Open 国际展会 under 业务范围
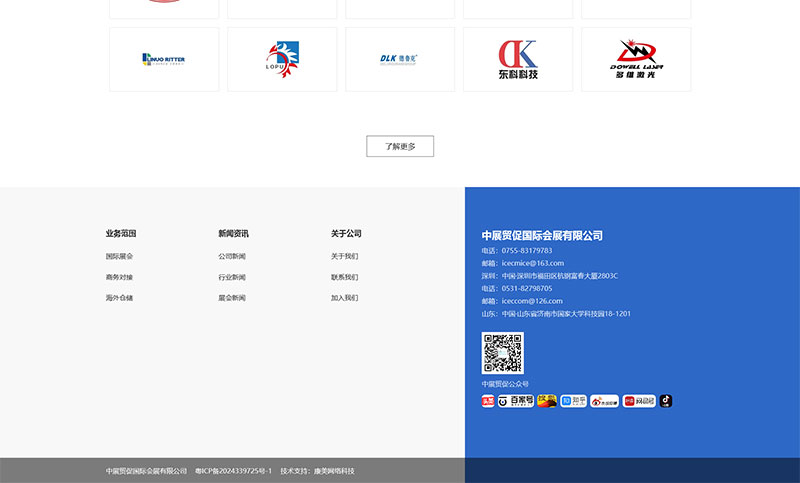This screenshot has height=483, width=800. tap(119, 256)
